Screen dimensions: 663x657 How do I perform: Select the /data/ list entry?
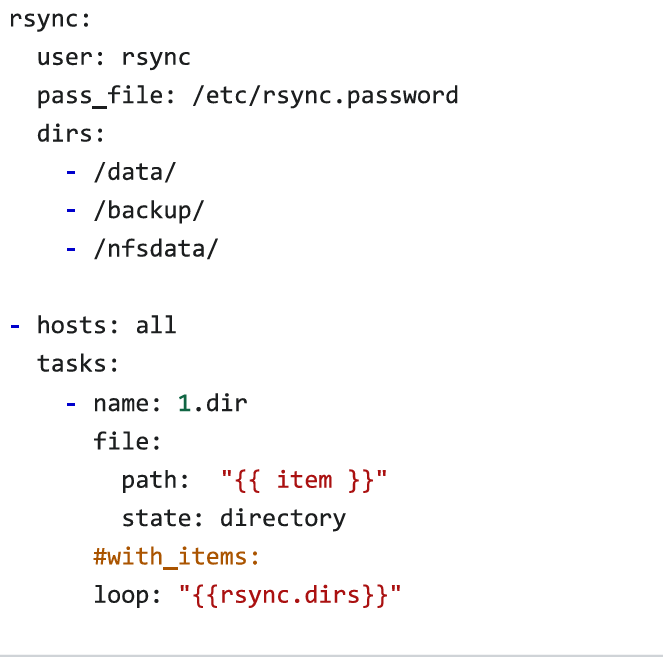click(x=134, y=172)
